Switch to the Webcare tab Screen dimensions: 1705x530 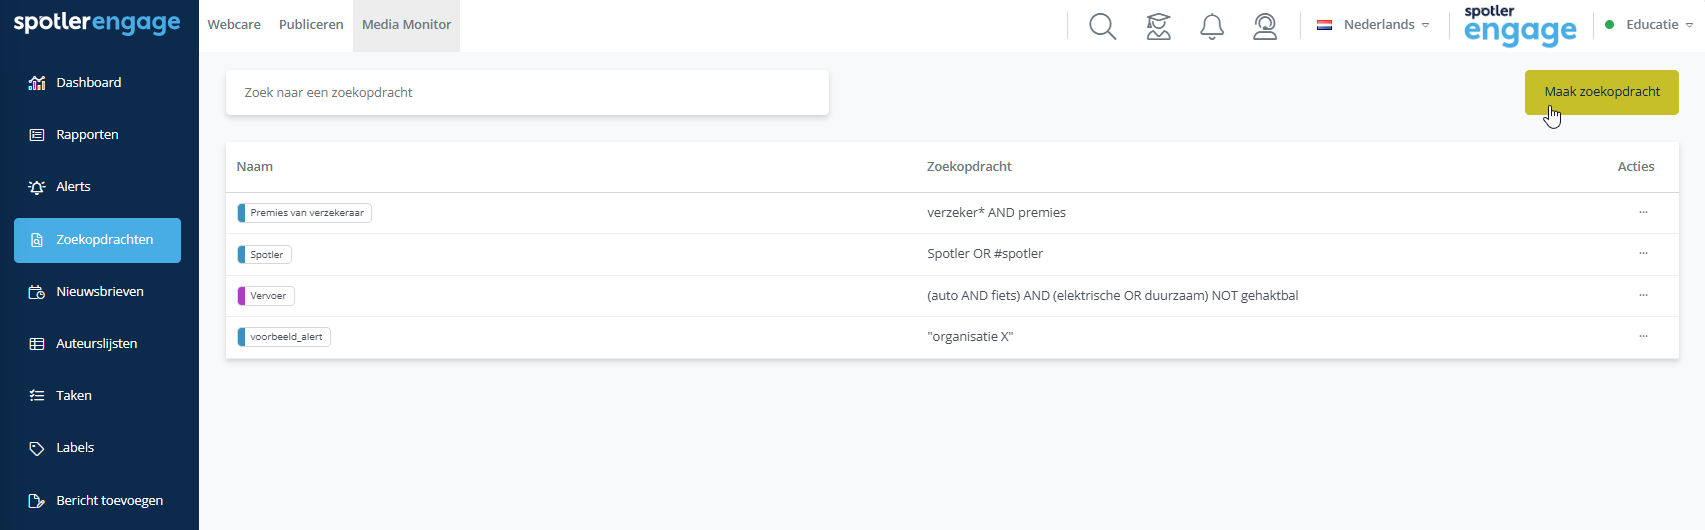pyautogui.click(x=234, y=25)
